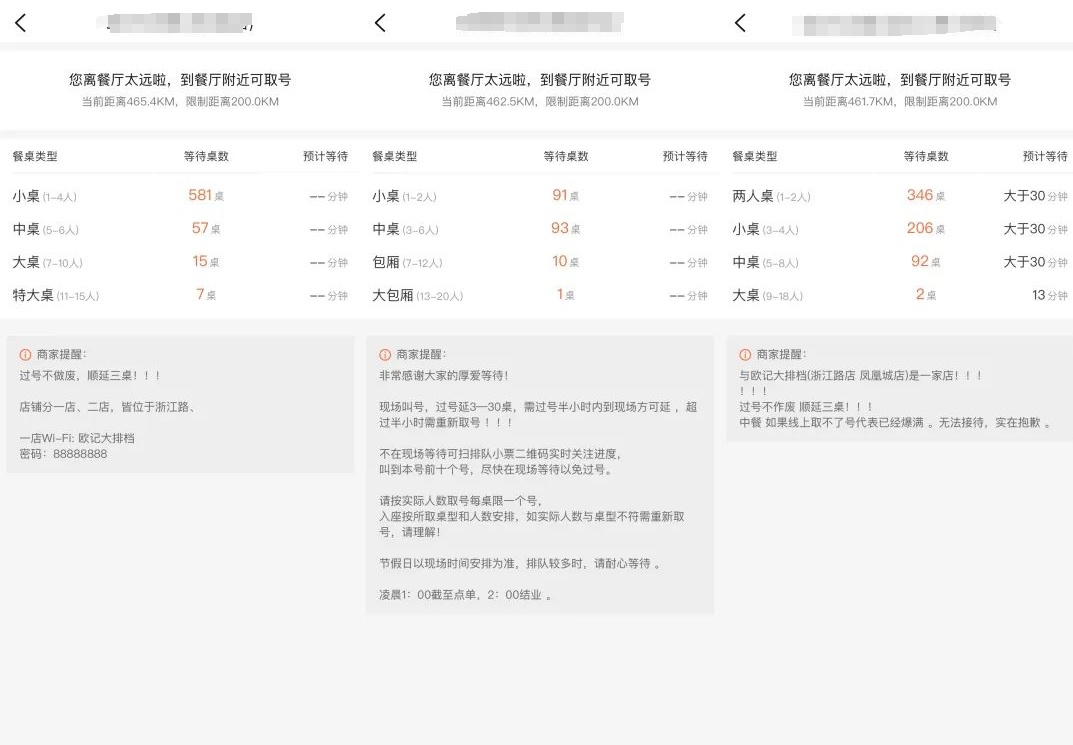
Task: Choose the 大包厢 (13-20人) table type
Action: pyautogui.click(x=540, y=295)
